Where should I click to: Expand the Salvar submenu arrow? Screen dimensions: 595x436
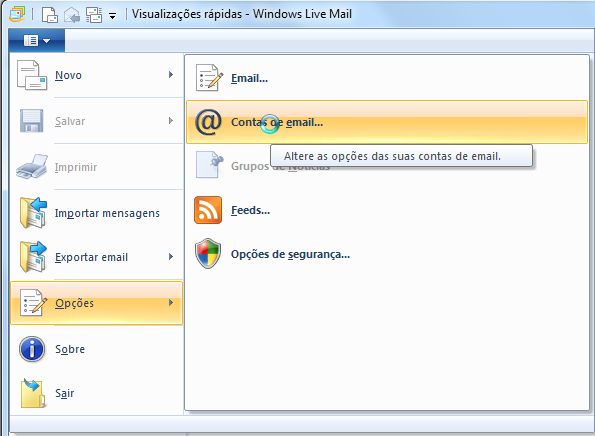tap(171, 121)
